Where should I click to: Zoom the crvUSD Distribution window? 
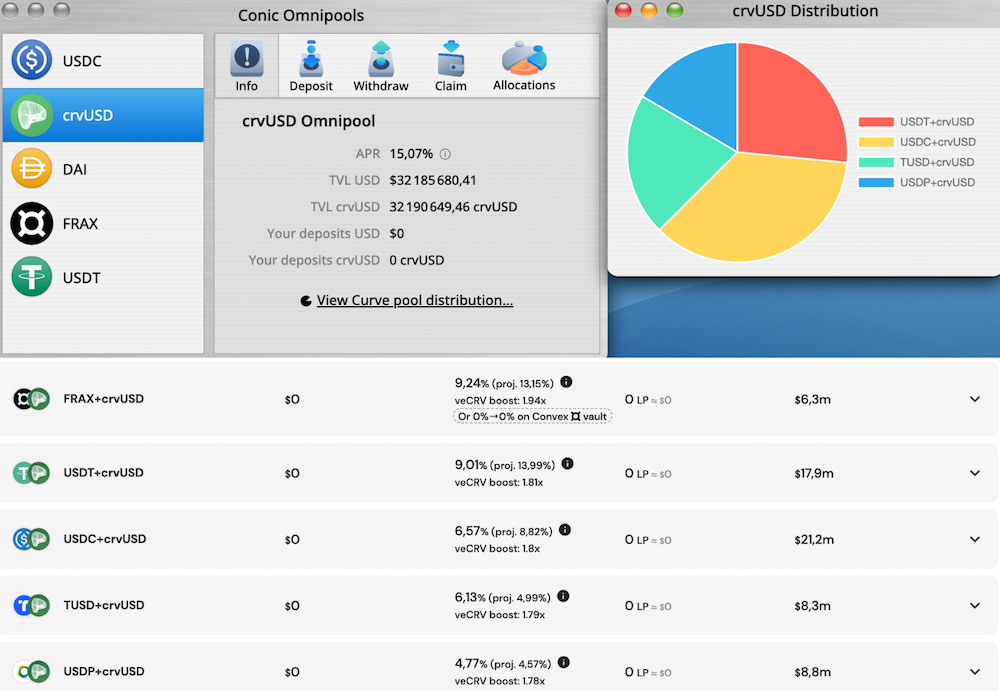coord(675,10)
